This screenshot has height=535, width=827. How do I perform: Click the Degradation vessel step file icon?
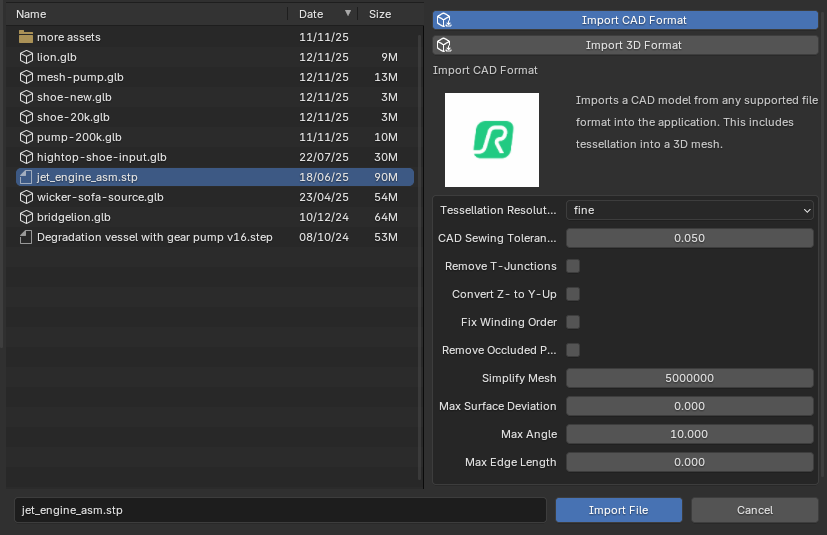coord(26,237)
